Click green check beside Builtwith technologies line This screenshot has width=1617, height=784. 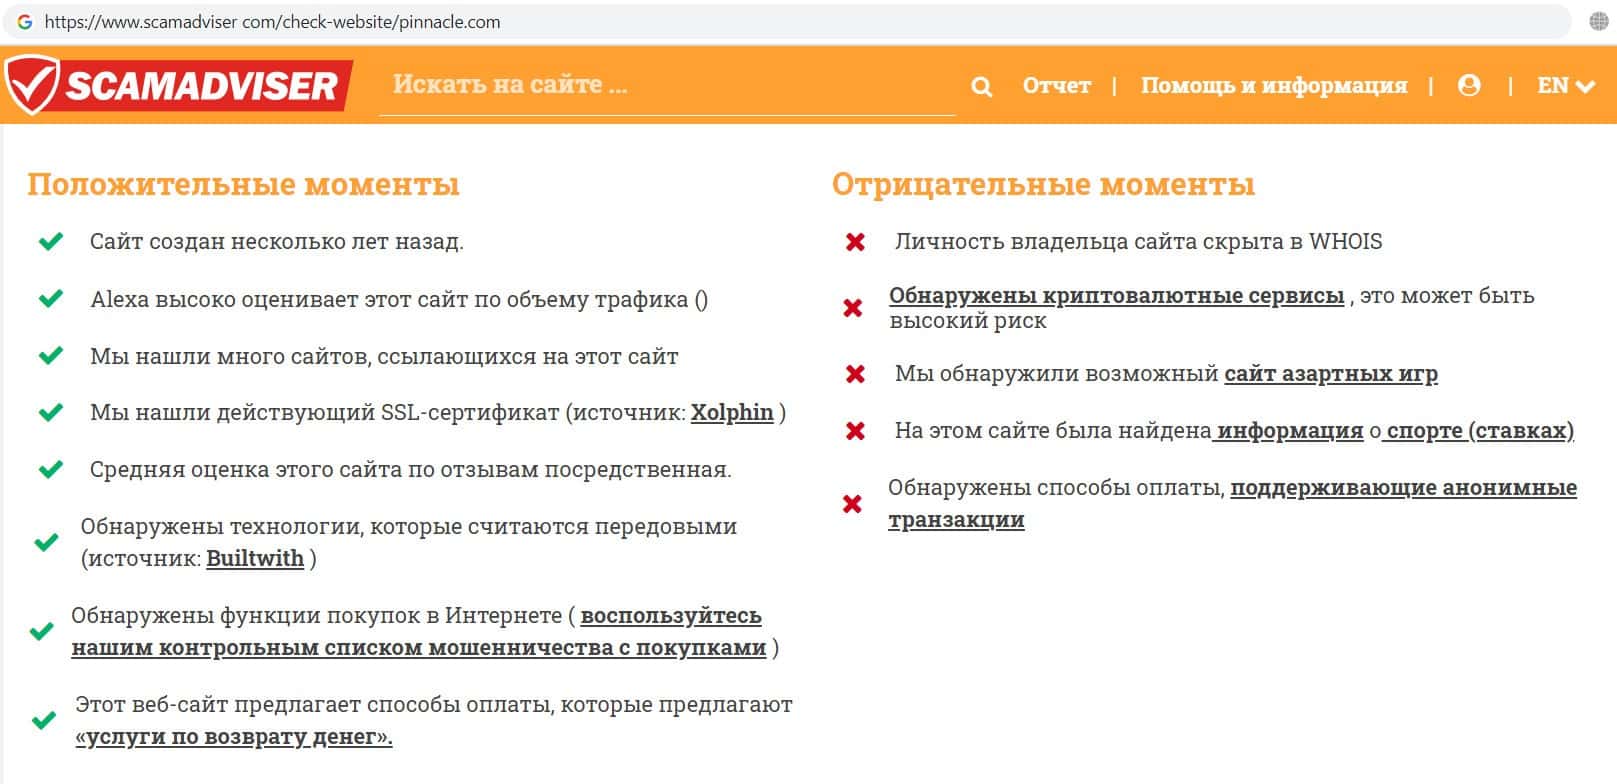point(46,543)
